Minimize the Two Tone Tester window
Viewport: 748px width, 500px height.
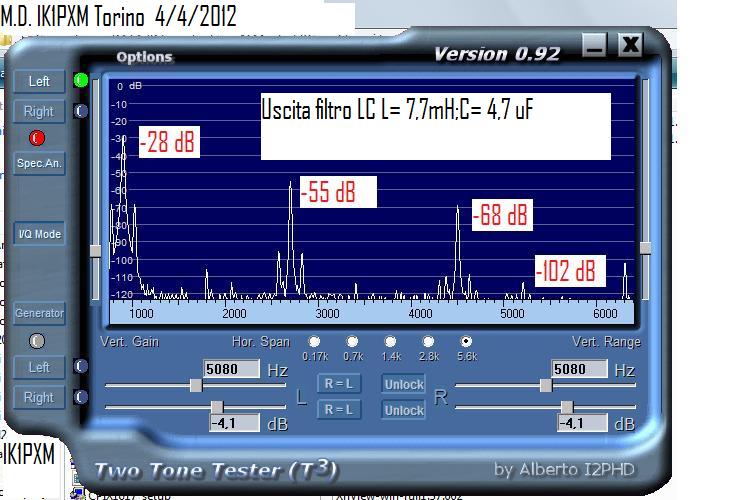[595, 45]
